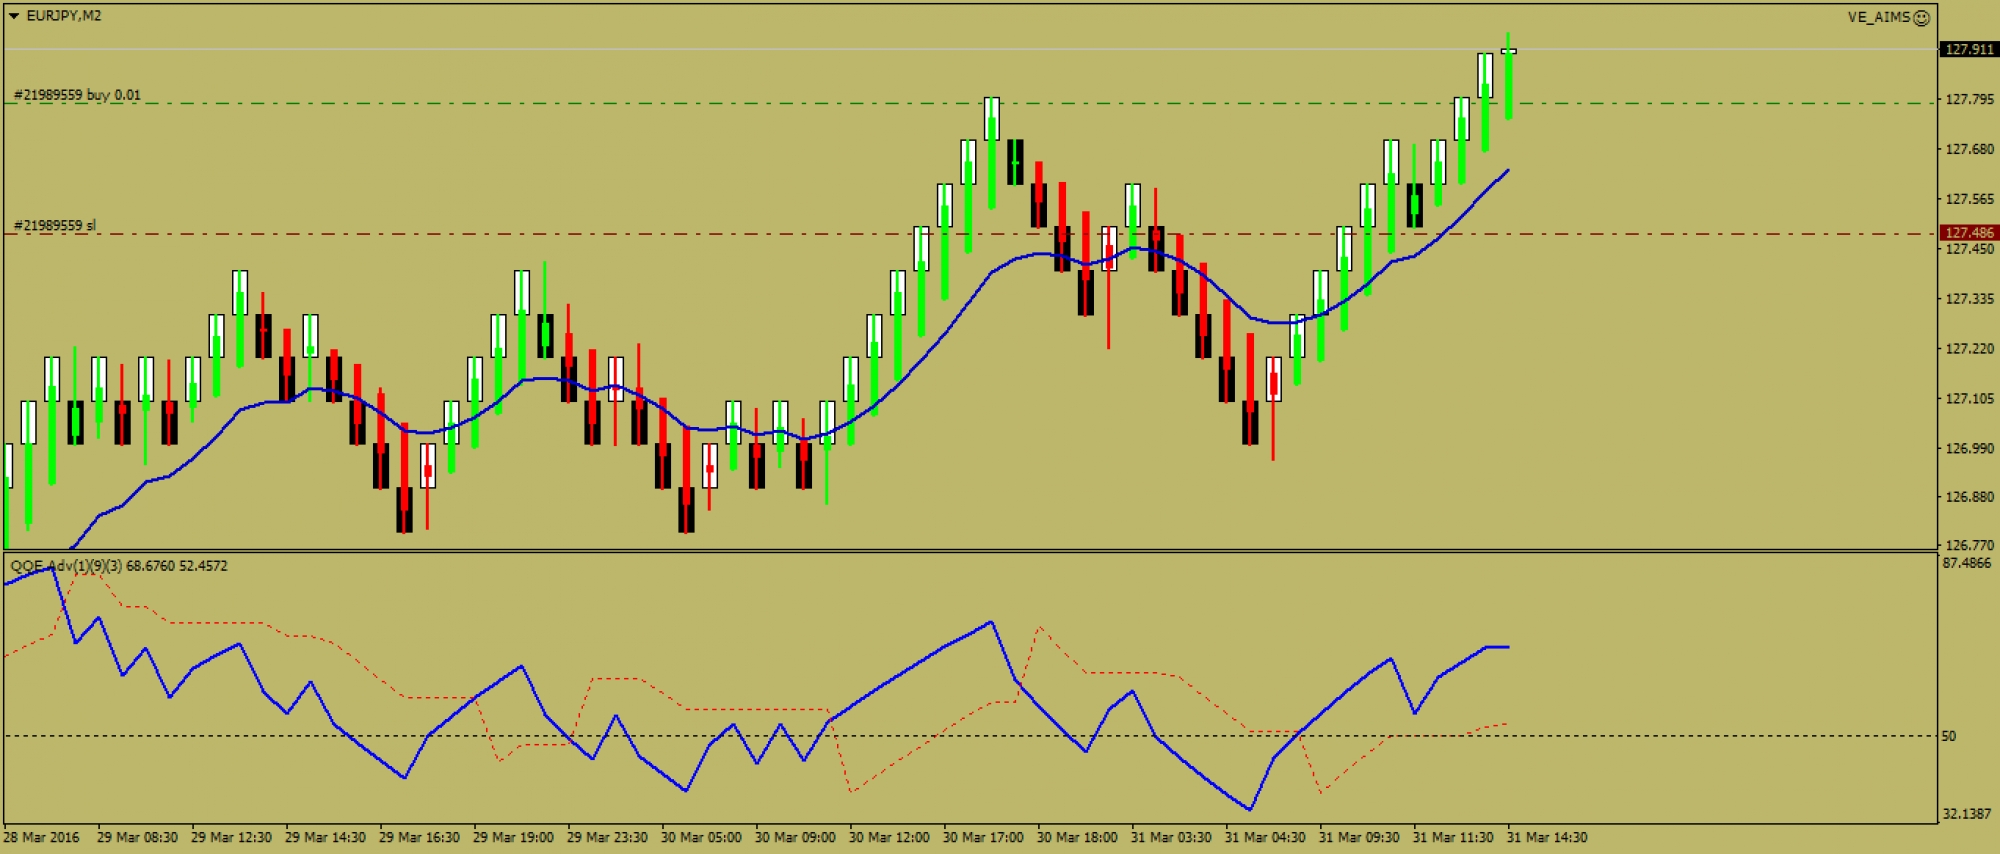This screenshot has height=854, width=2000.
Task: Click the 126.770 price scale value
Action: click(x=1968, y=545)
